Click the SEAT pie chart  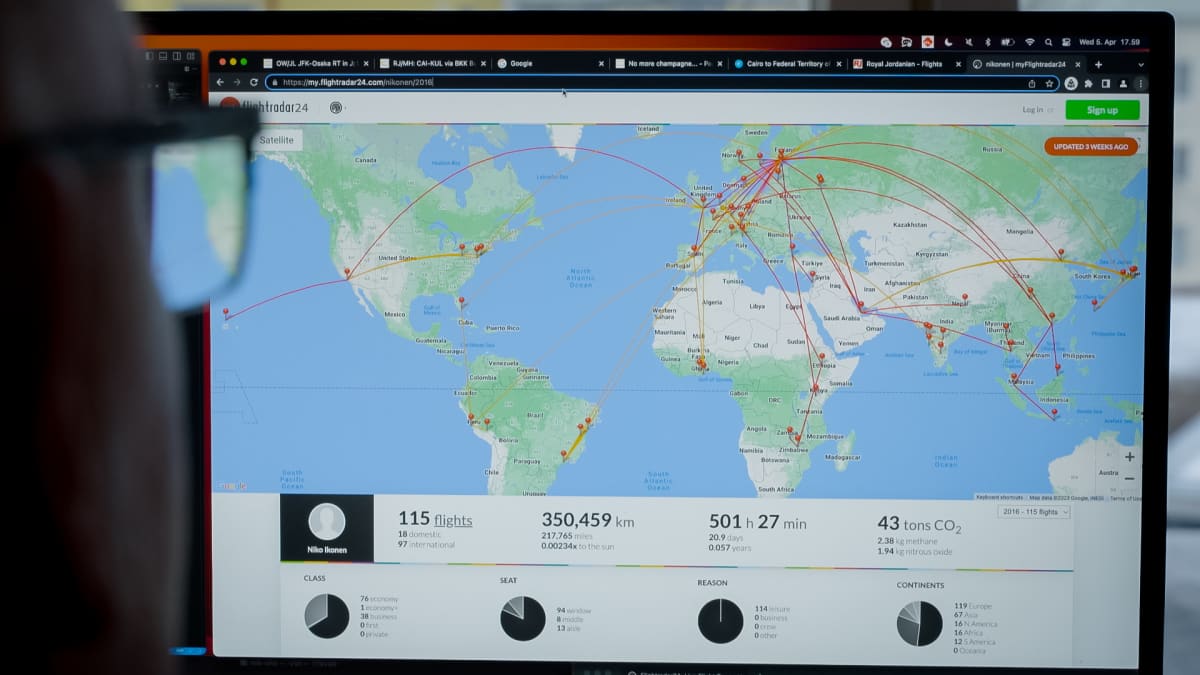(x=523, y=618)
